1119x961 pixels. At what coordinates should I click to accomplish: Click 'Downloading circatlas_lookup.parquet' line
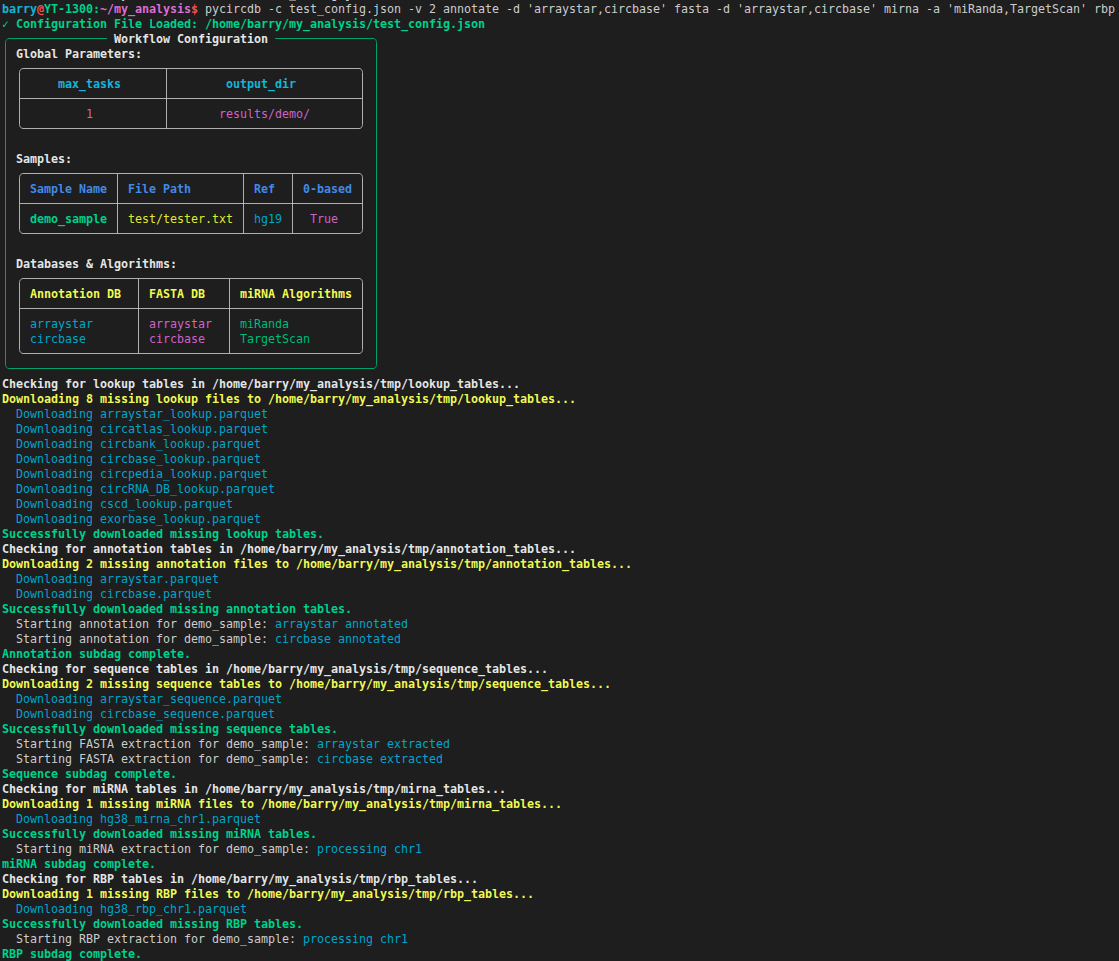[141, 429]
